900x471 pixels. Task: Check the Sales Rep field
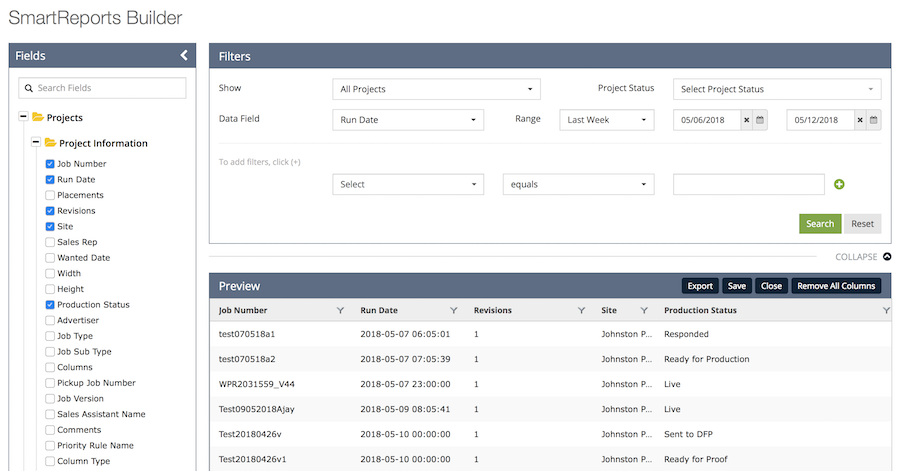coord(50,242)
